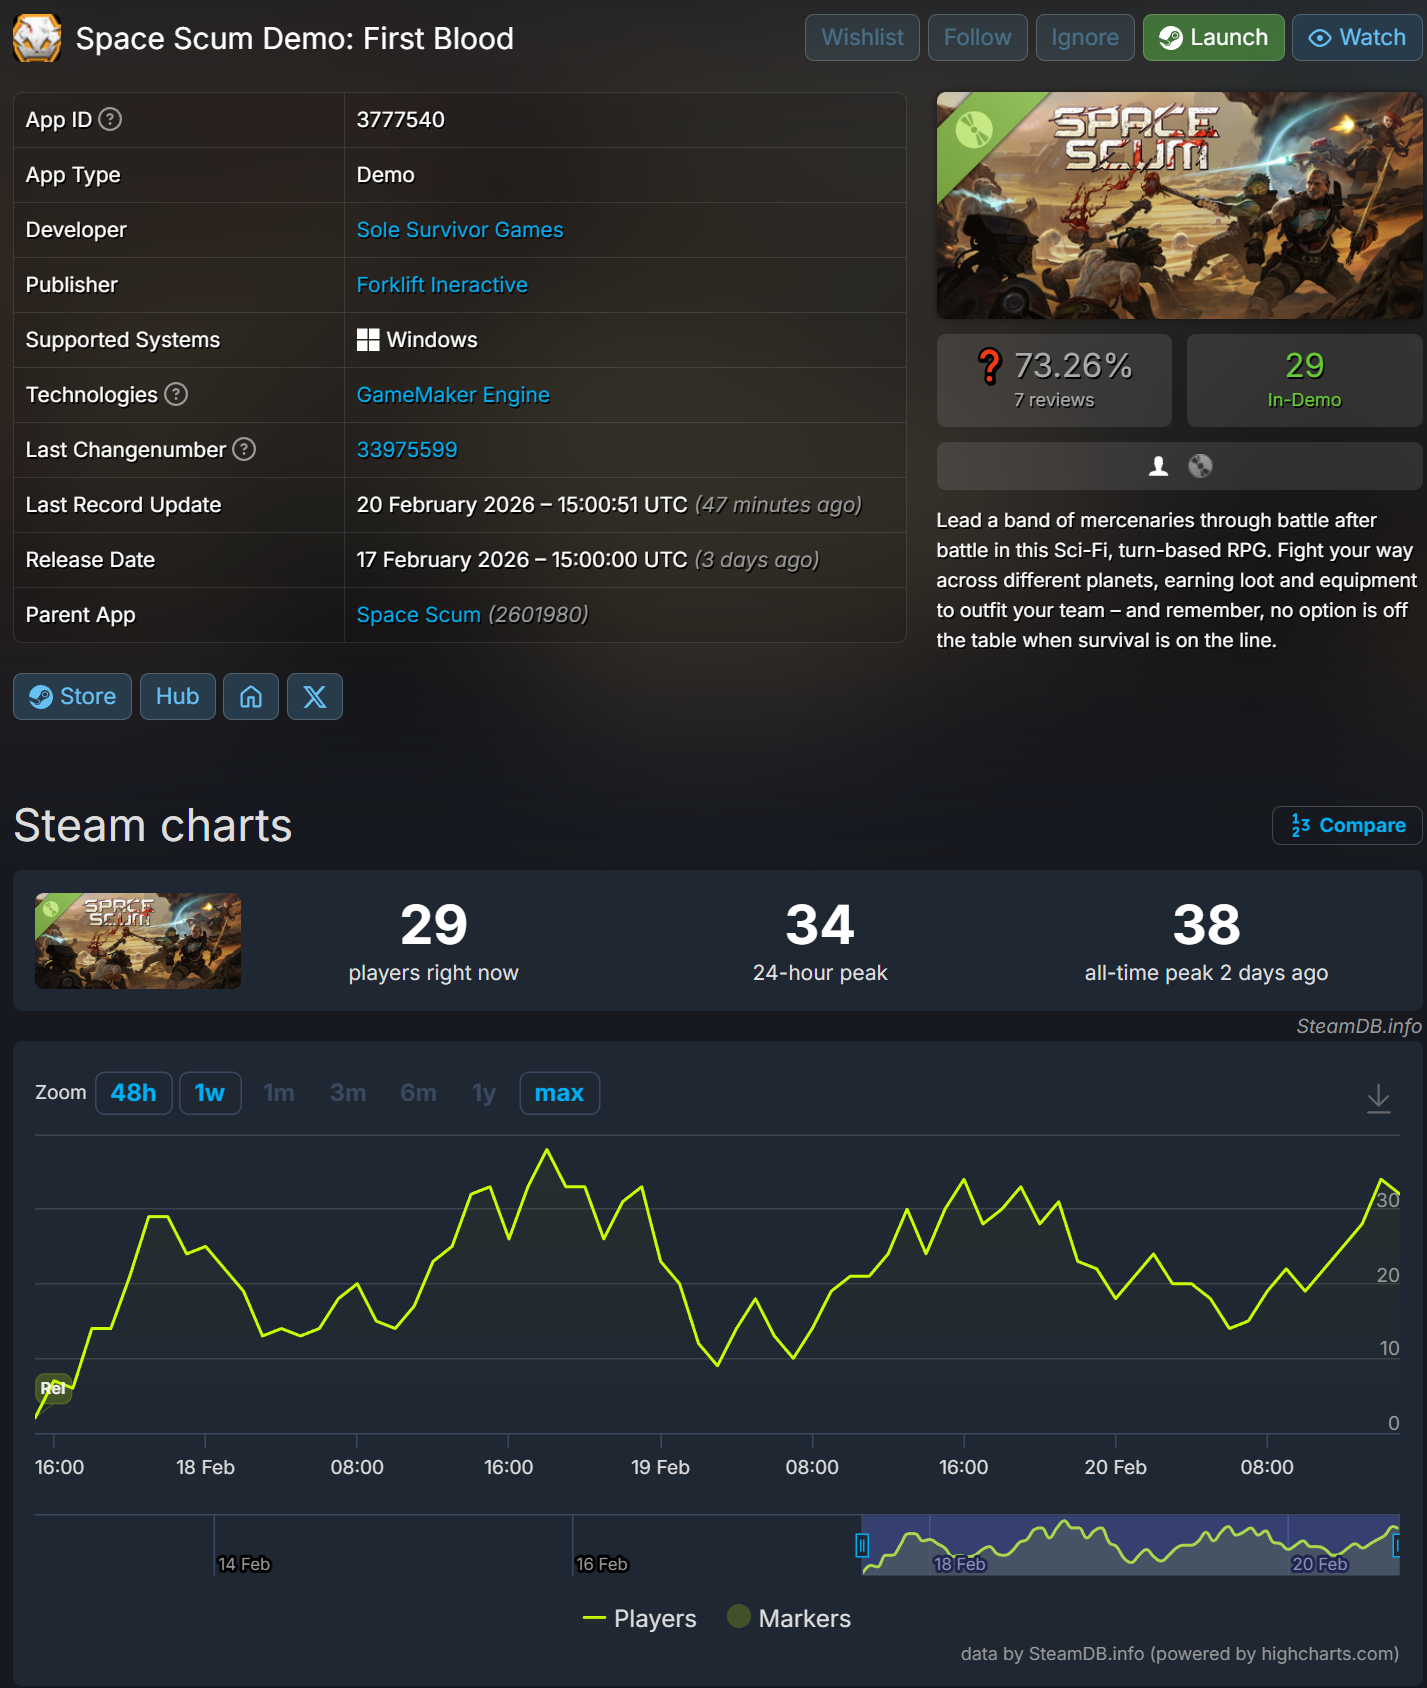Select the 1w zoom range
1427x1688 pixels.
click(210, 1093)
